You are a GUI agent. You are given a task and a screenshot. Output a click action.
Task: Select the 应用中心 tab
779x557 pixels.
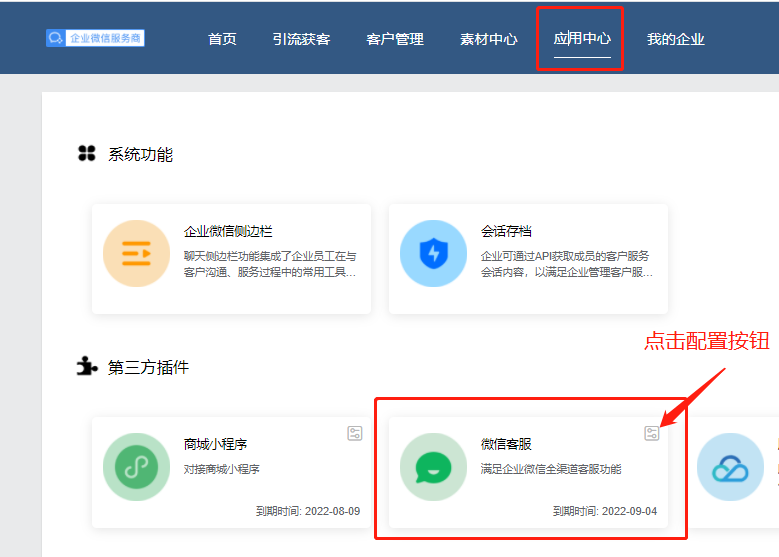pyautogui.click(x=582, y=39)
